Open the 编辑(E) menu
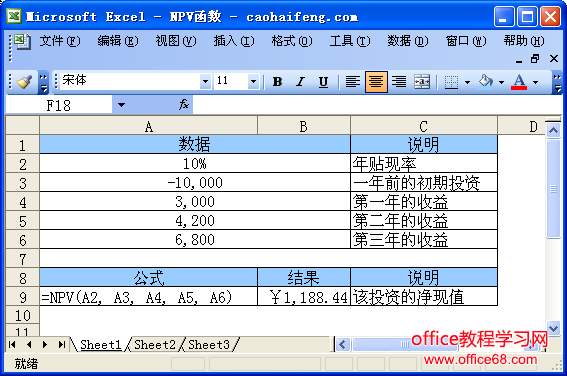The image size is (567, 376). [x=118, y=41]
